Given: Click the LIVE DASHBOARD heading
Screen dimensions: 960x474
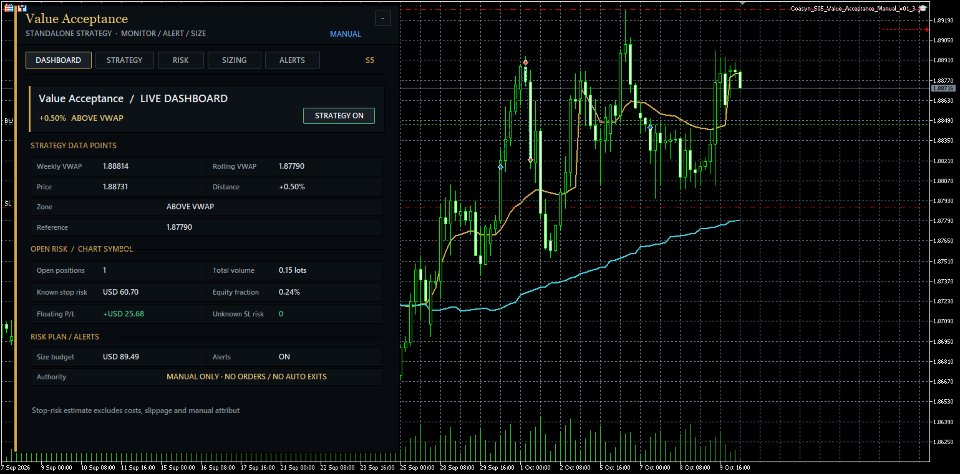Looking at the screenshot, I should click(184, 99).
